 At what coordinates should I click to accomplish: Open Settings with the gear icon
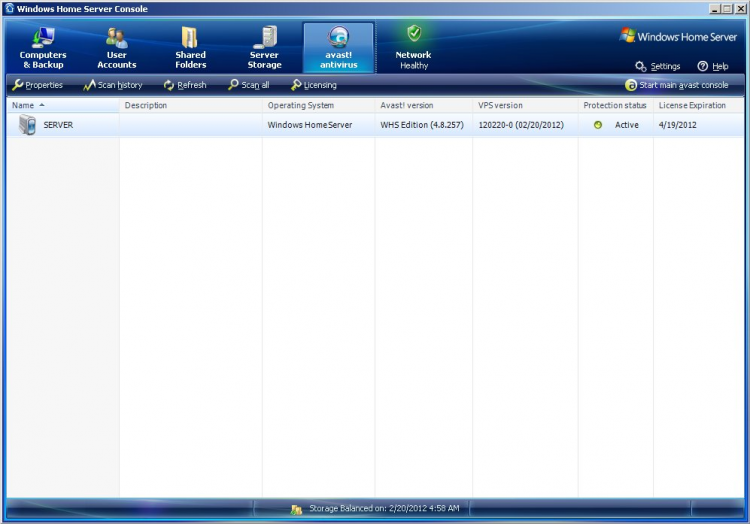640,66
